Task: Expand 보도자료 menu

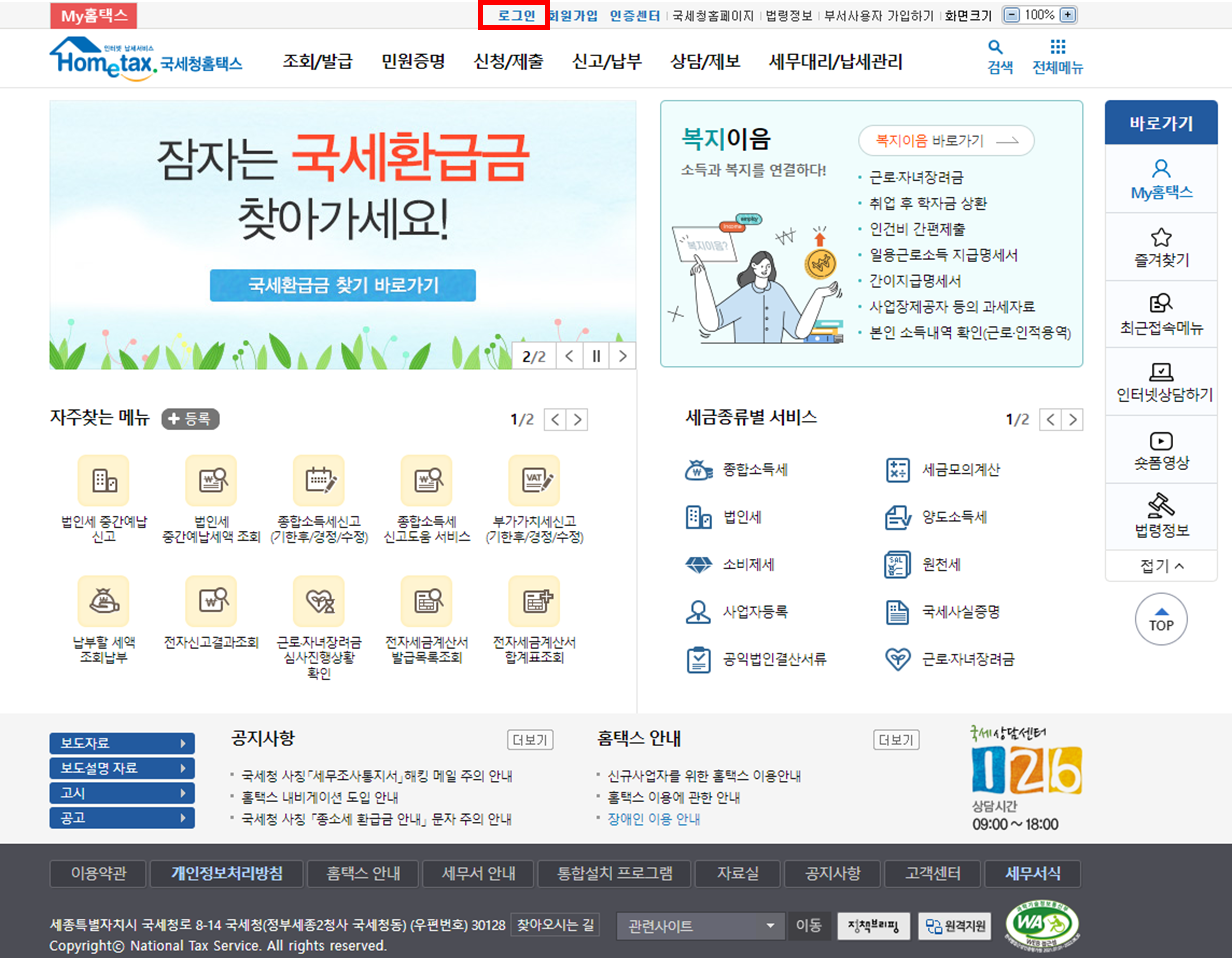Action: 122,743
